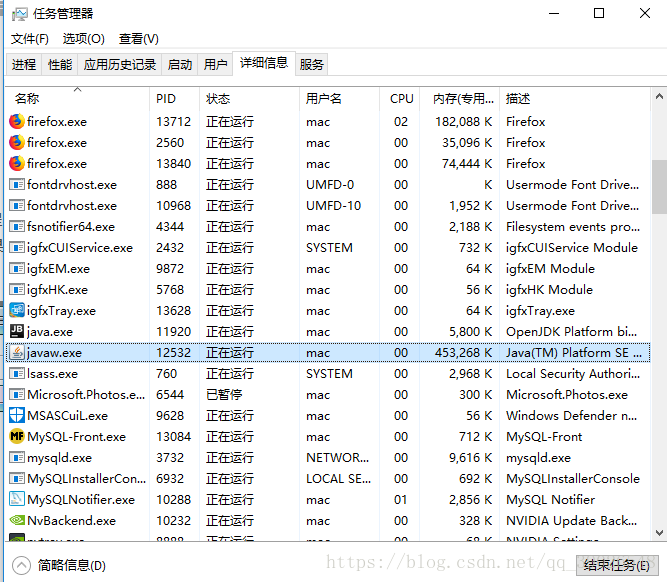Click CPU value 02 of firefox.exe
Viewport: 667px width, 582px height.
click(401, 122)
